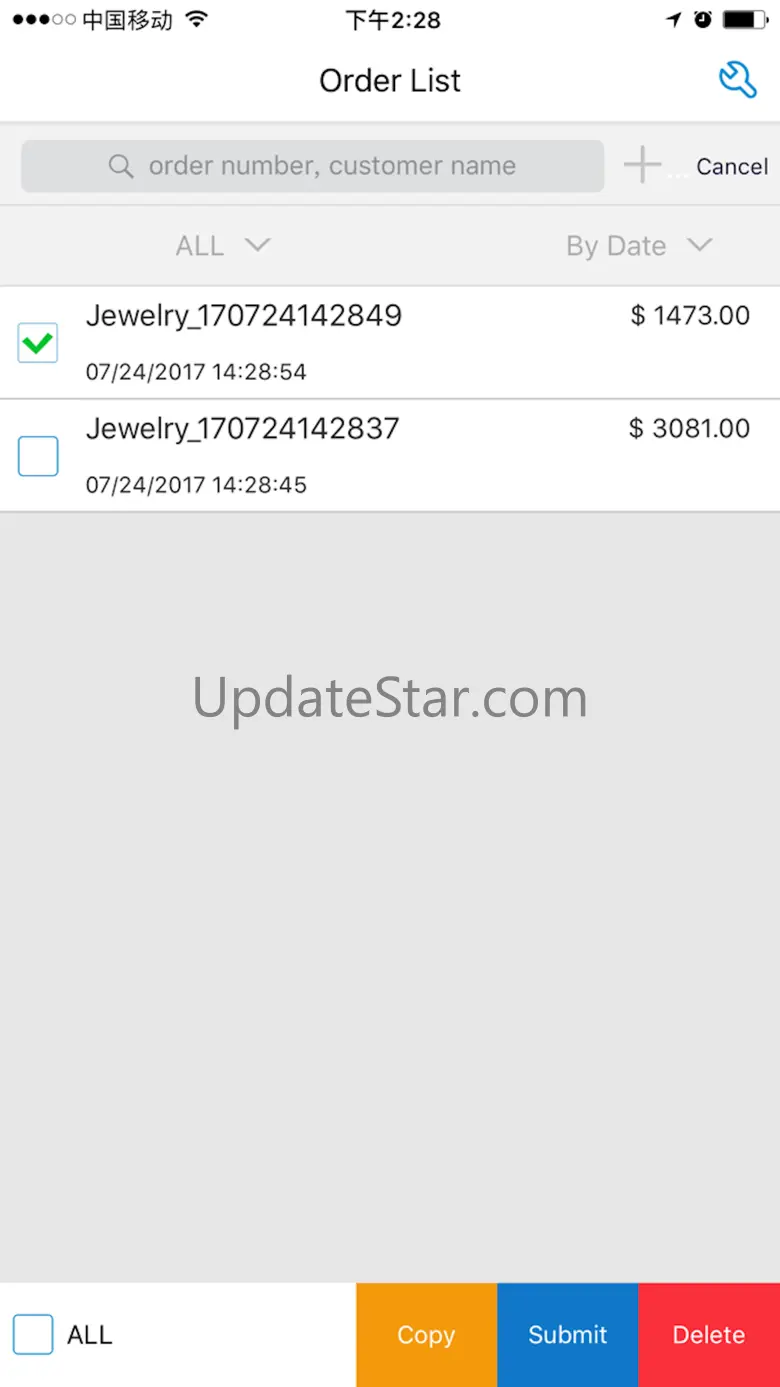This screenshot has height=1387, width=780.
Task: Click chevron next to By Date
Action: click(x=700, y=245)
